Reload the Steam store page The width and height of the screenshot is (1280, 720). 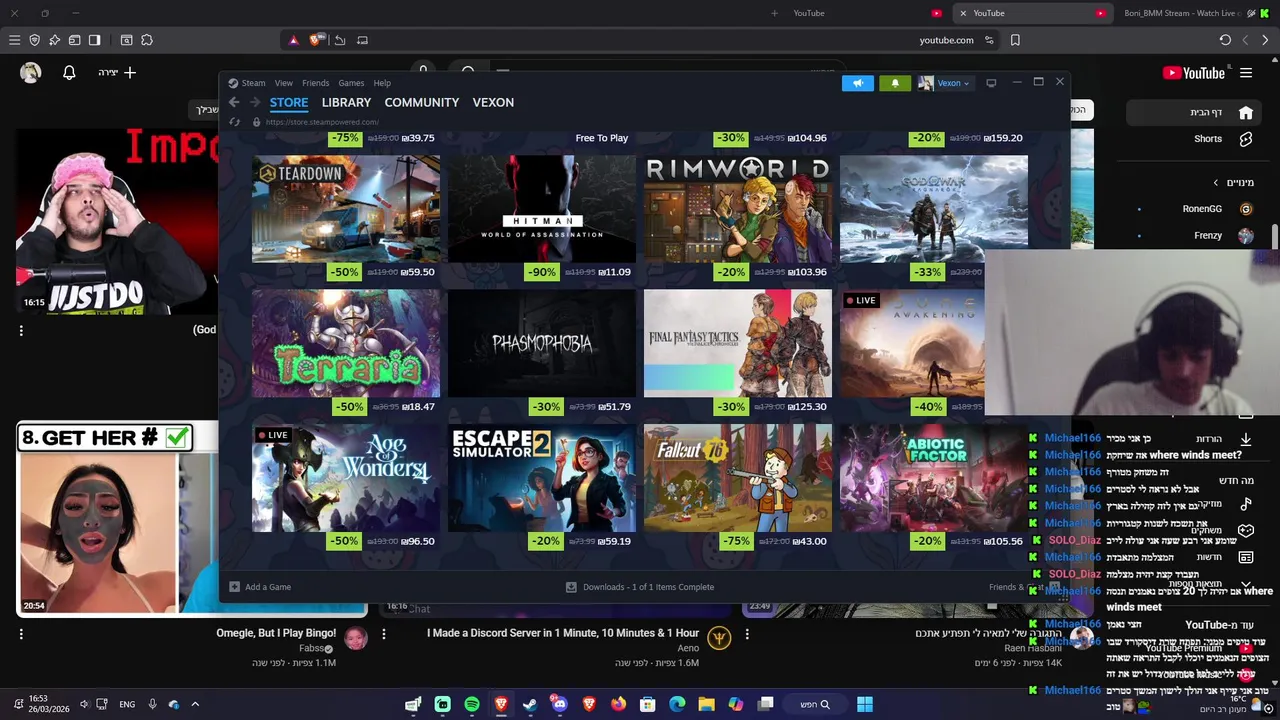(x=234, y=122)
